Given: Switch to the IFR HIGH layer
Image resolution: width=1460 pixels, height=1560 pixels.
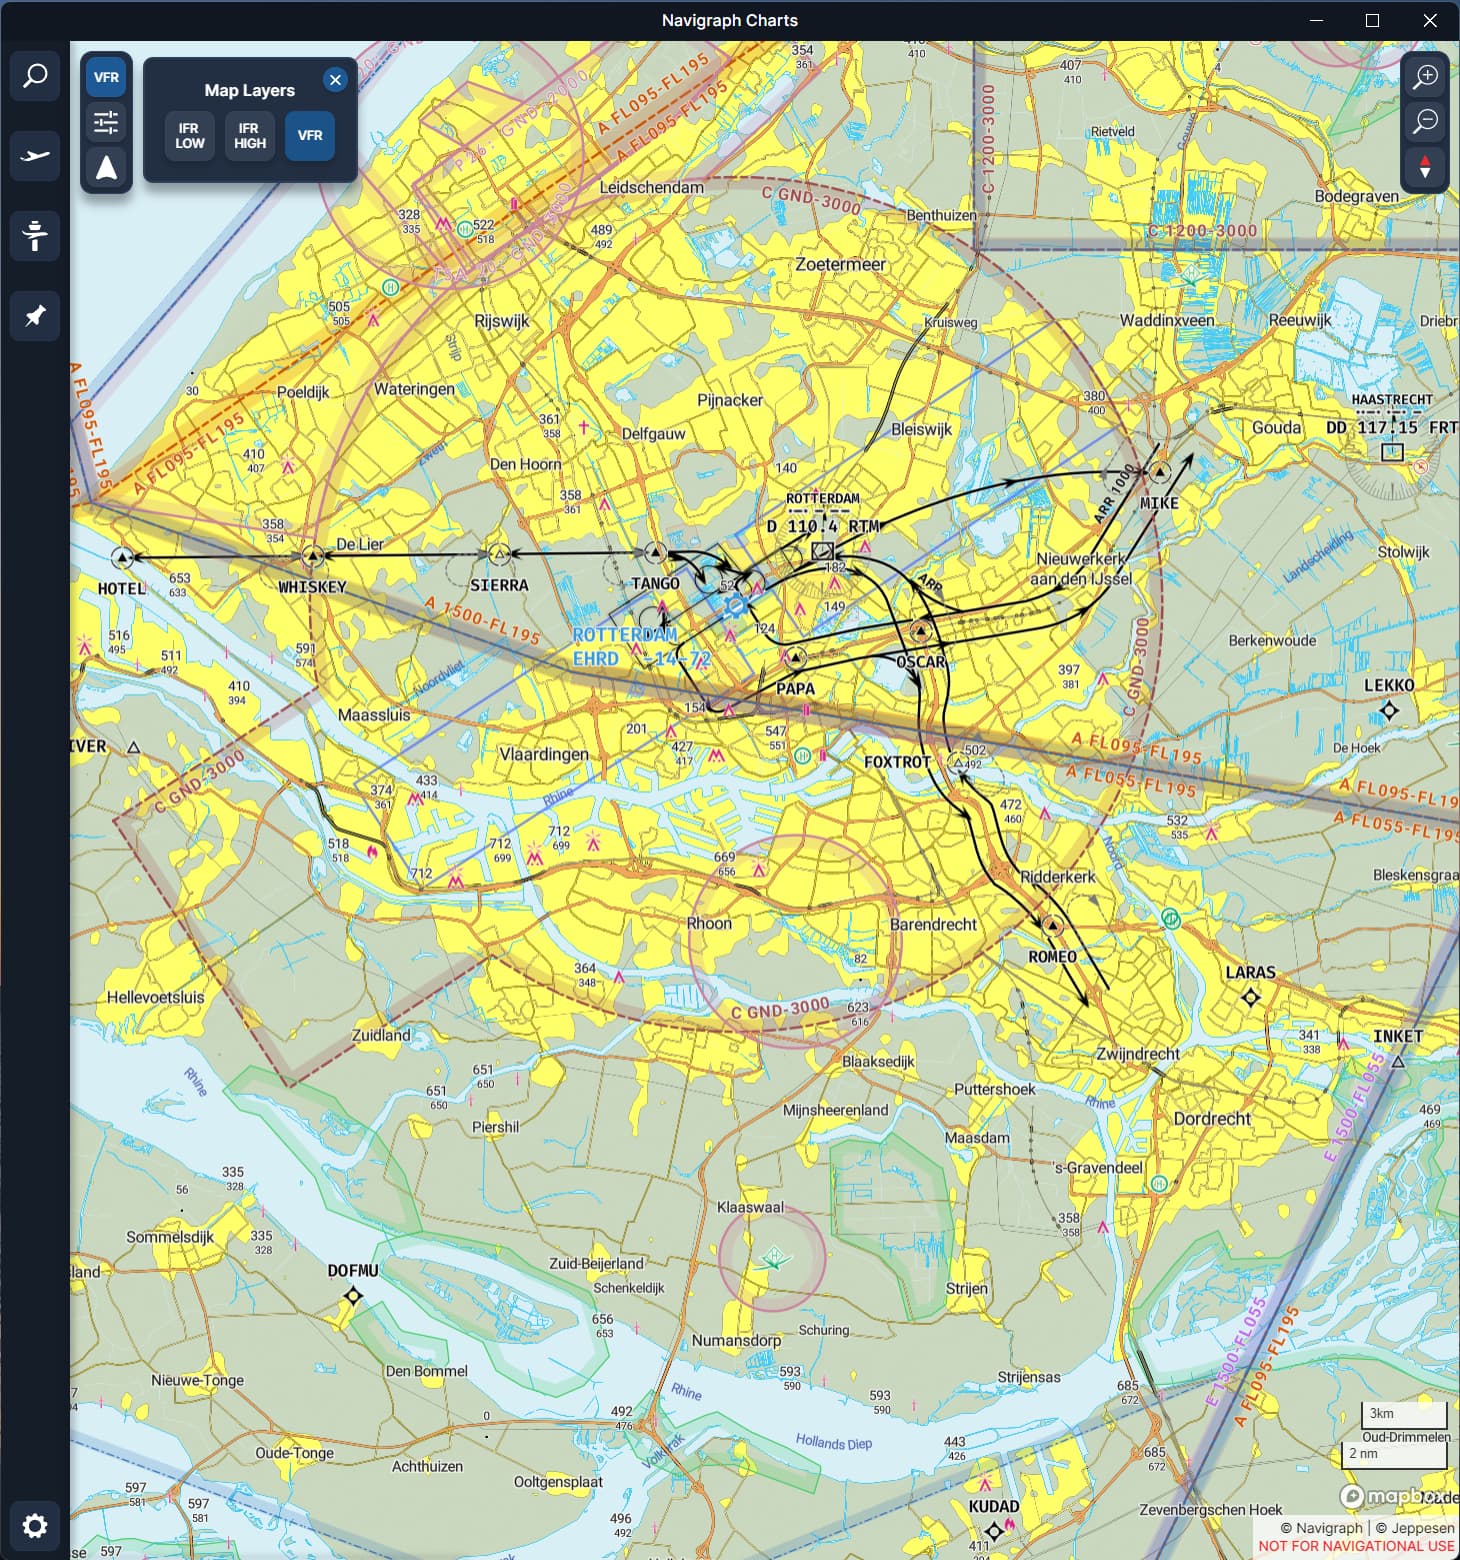Looking at the screenshot, I should (x=249, y=136).
